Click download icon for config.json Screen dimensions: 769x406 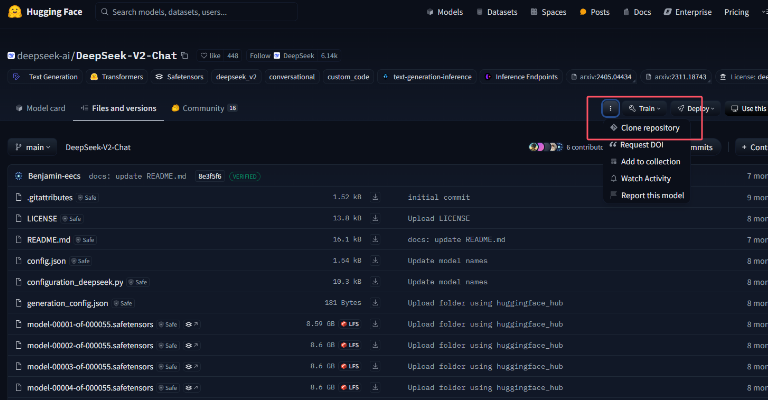[375, 261]
